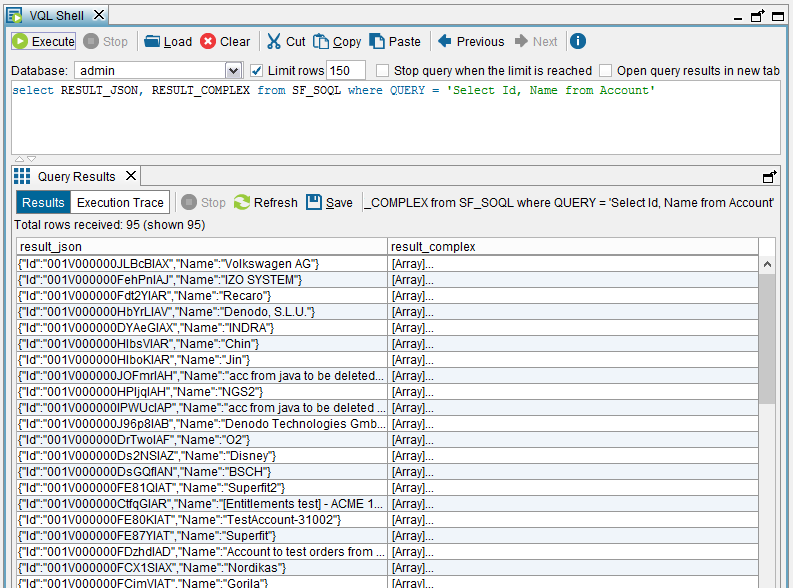
Task: Select the O2 row
Action: [387, 440]
